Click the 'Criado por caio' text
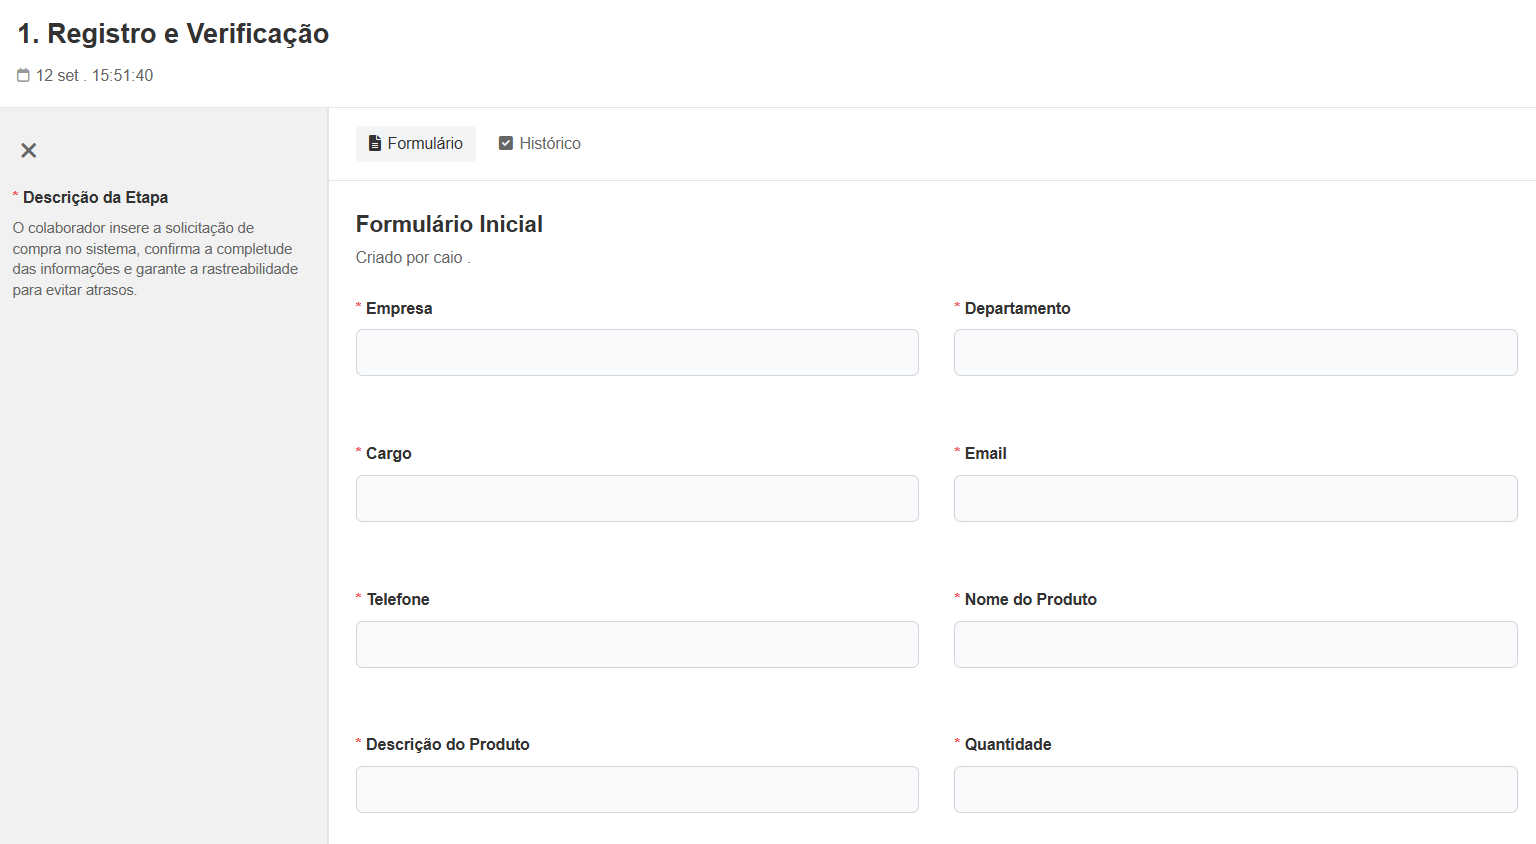This screenshot has height=844, width=1536. tap(409, 257)
